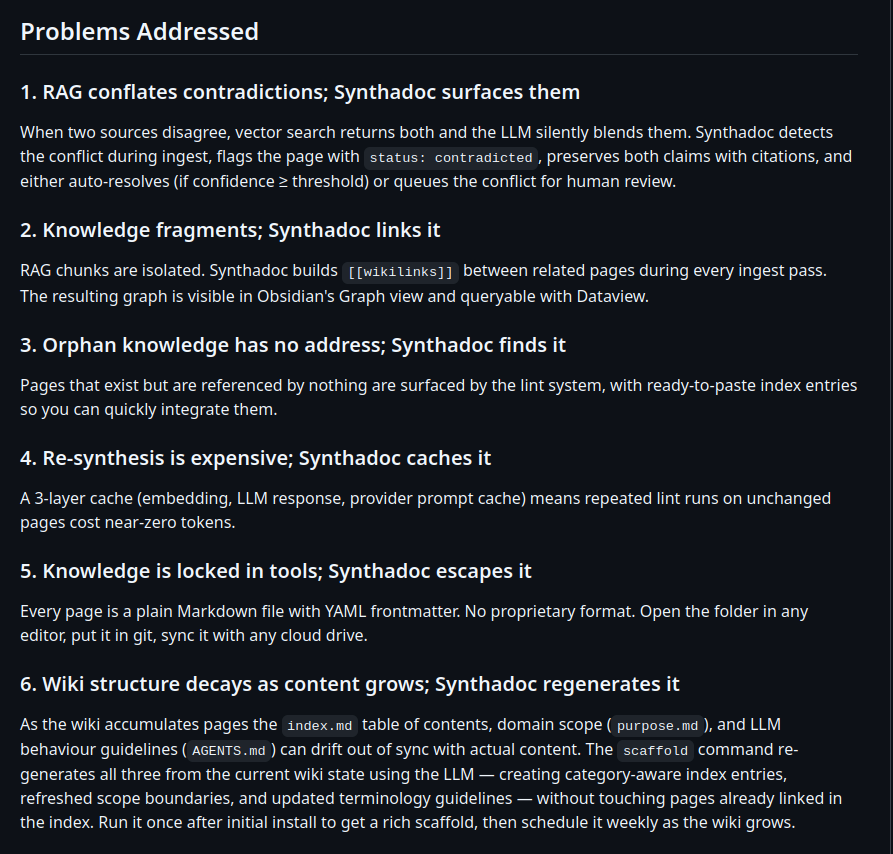The image size is (893, 854).
Task: Click the "AGENTS.md" inline code snippet
Action: pos(228,751)
